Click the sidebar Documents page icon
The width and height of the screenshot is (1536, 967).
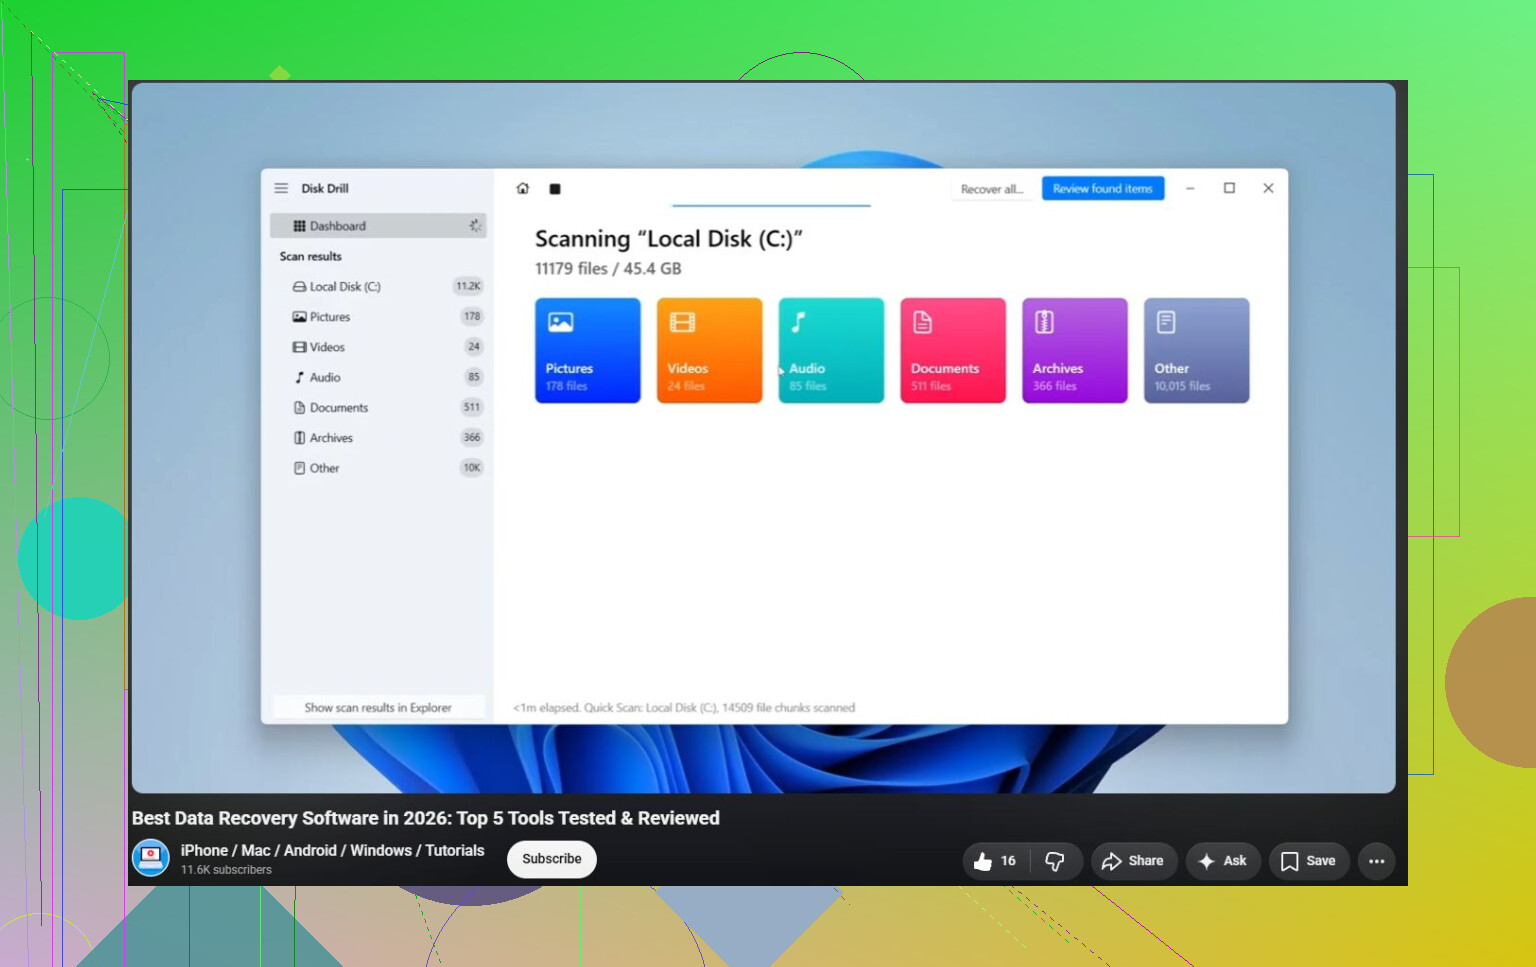(299, 408)
